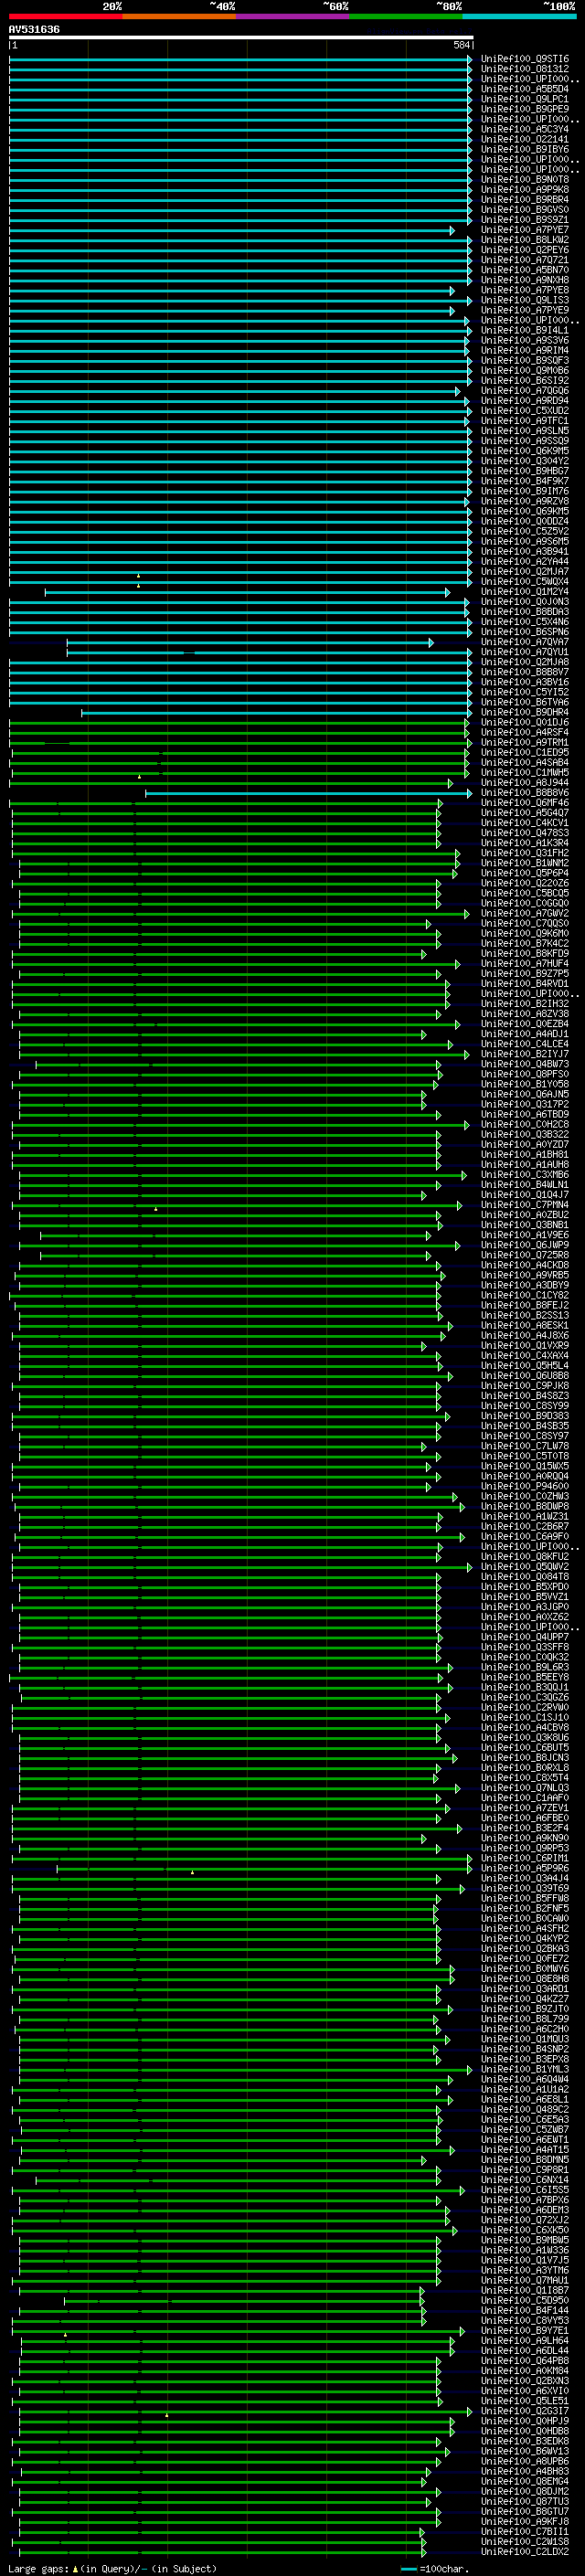Click UniRef100_B8B8V6 label

(525, 793)
